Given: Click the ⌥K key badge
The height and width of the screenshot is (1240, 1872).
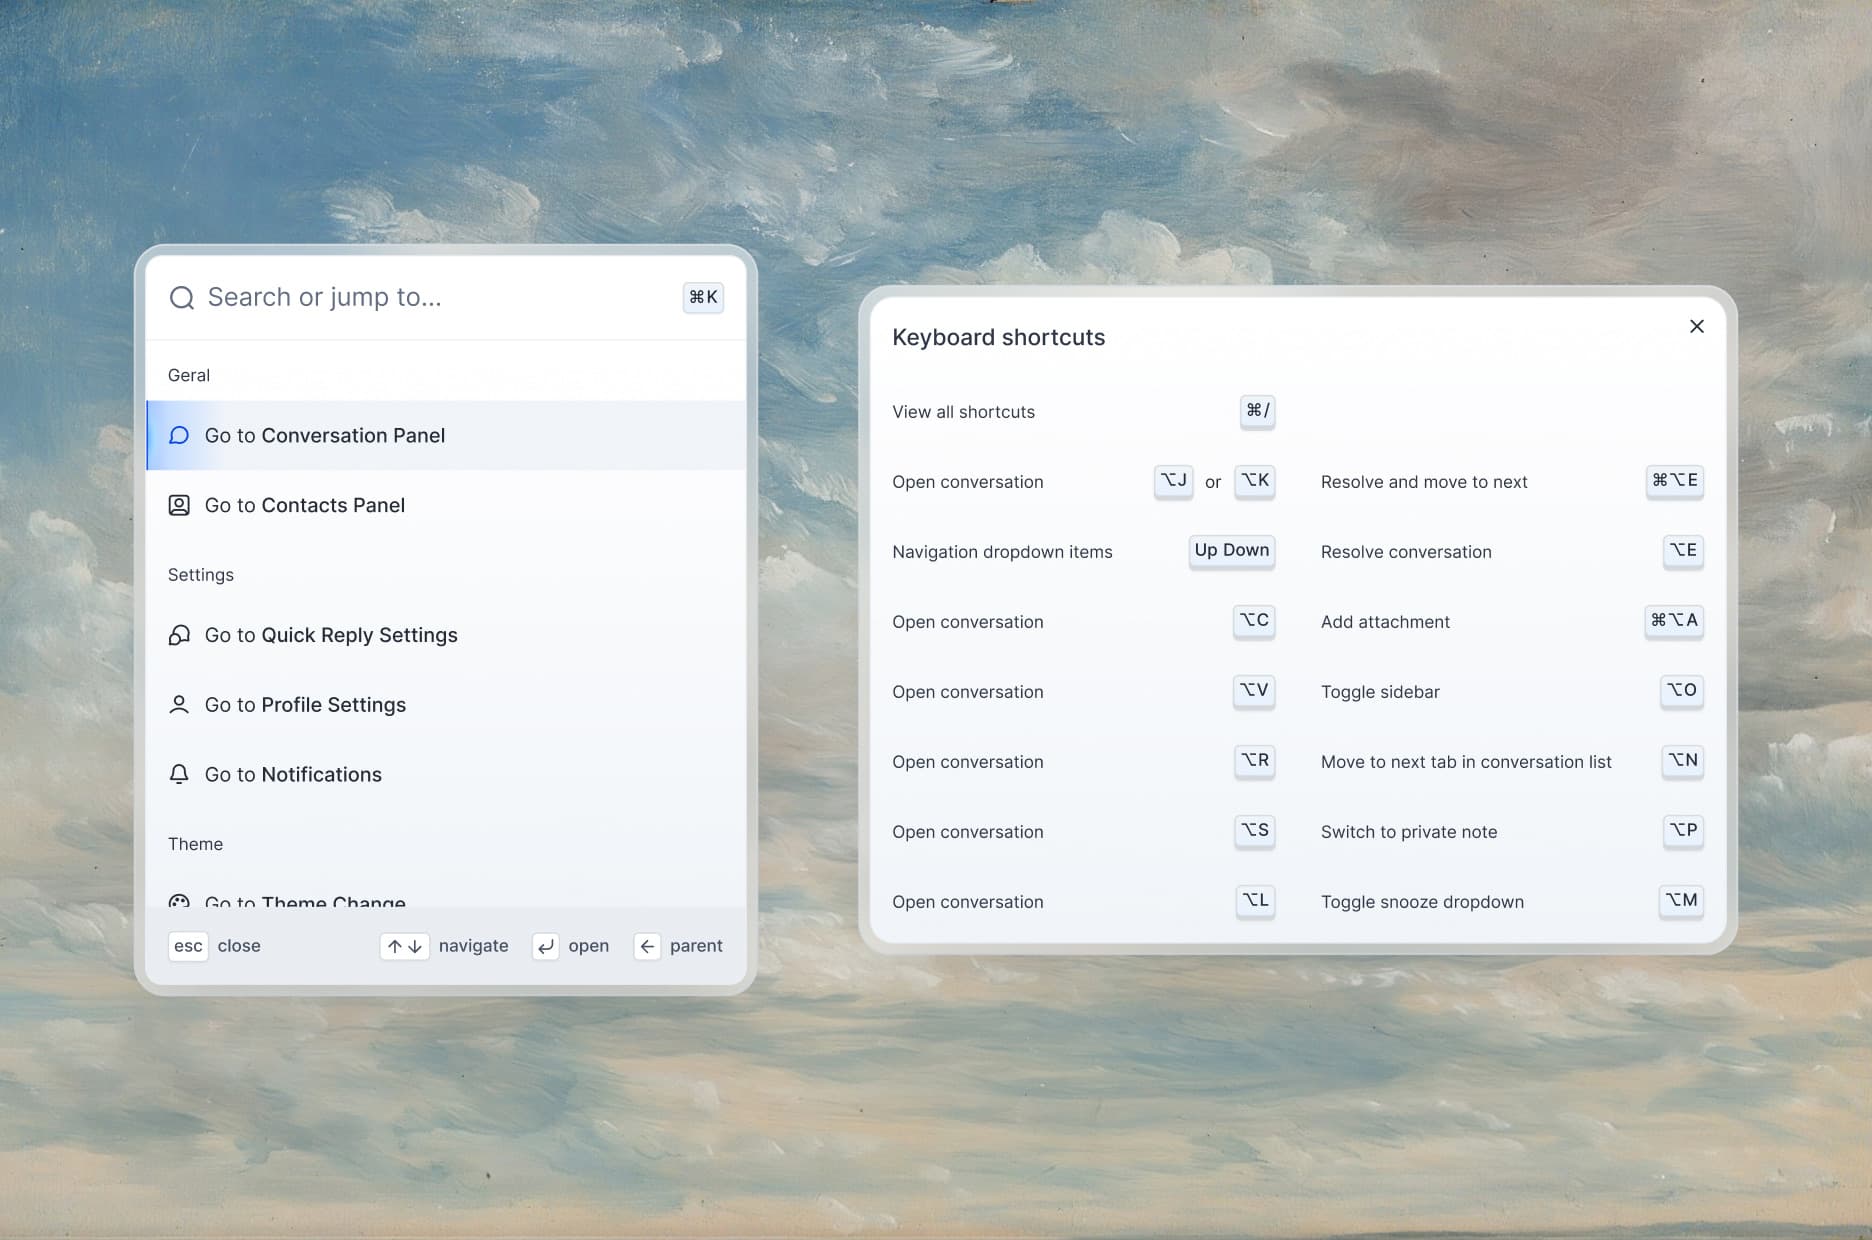Looking at the screenshot, I should (1255, 481).
